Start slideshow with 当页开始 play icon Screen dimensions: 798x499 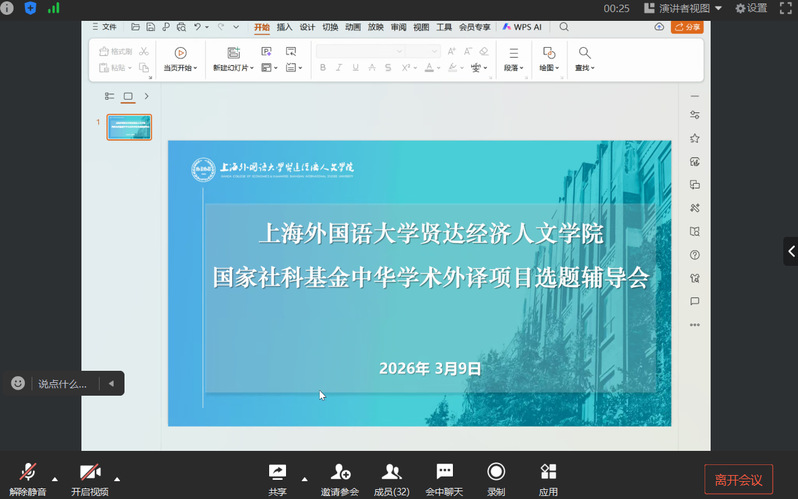180,53
